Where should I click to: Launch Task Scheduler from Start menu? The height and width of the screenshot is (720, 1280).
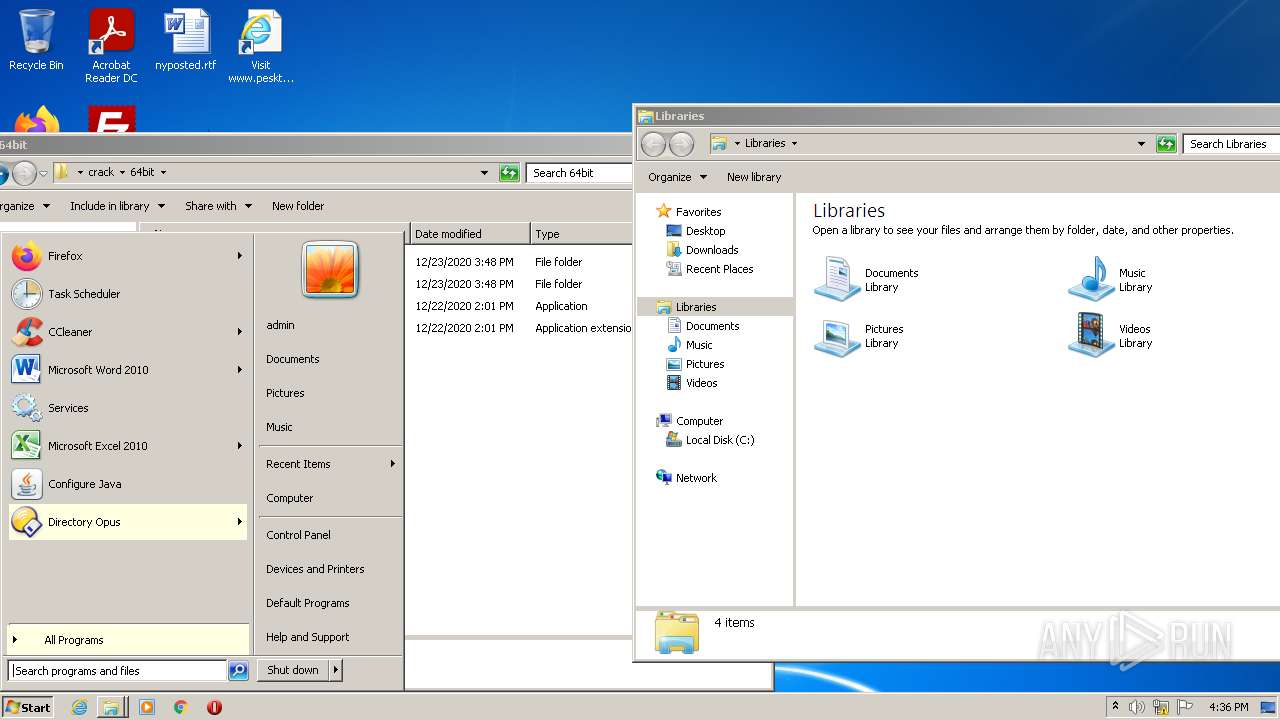pyautogui.click(x=127, y=294)
